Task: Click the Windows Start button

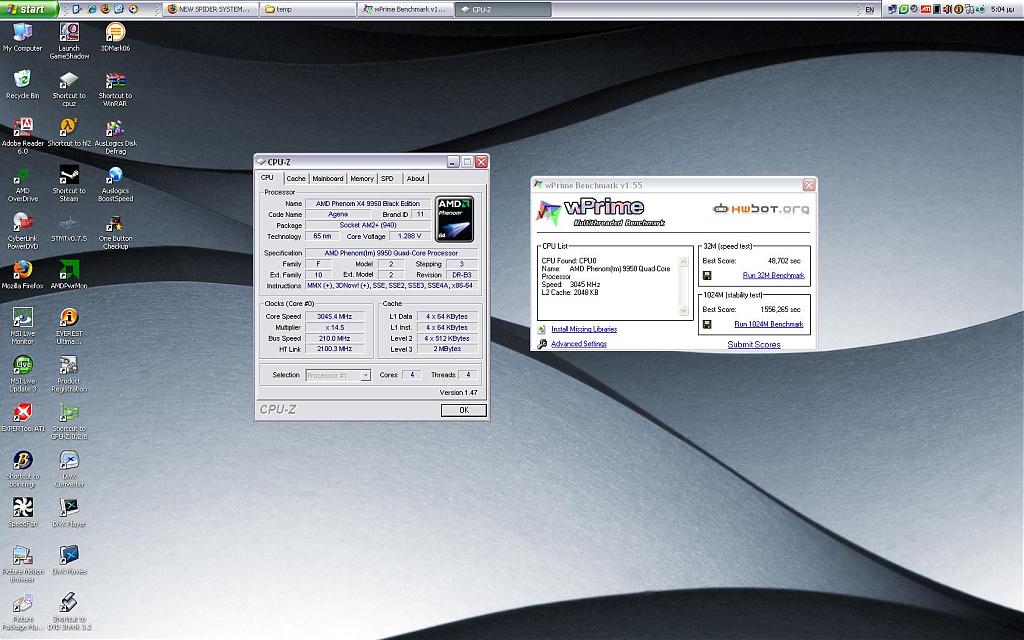Action: click(x=29, y=9)
